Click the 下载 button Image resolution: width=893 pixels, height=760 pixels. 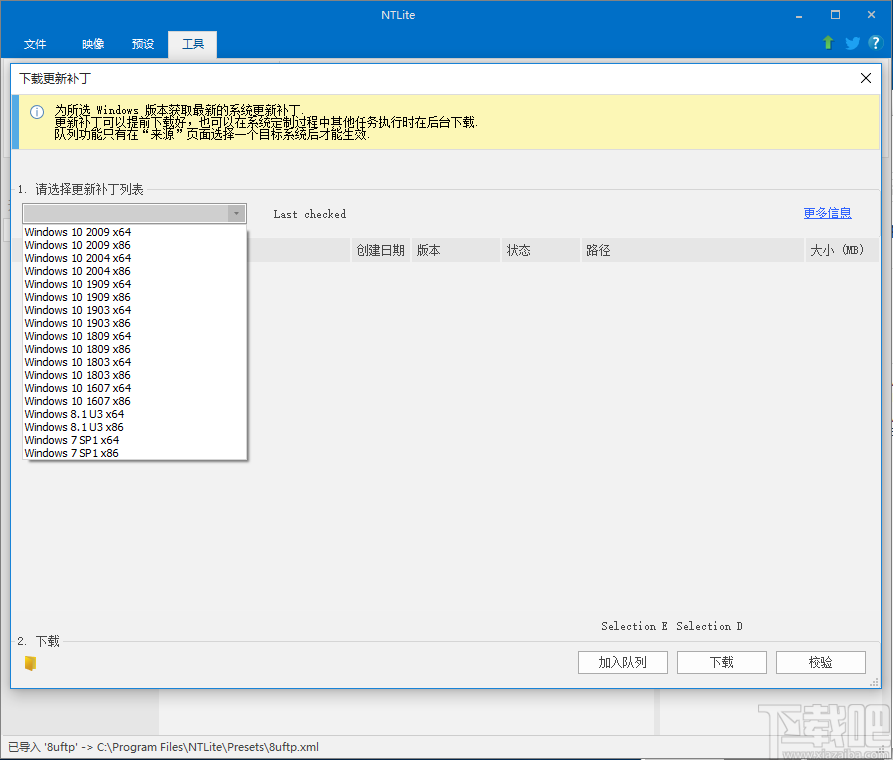pyautogui.click(x=721, y=662)
